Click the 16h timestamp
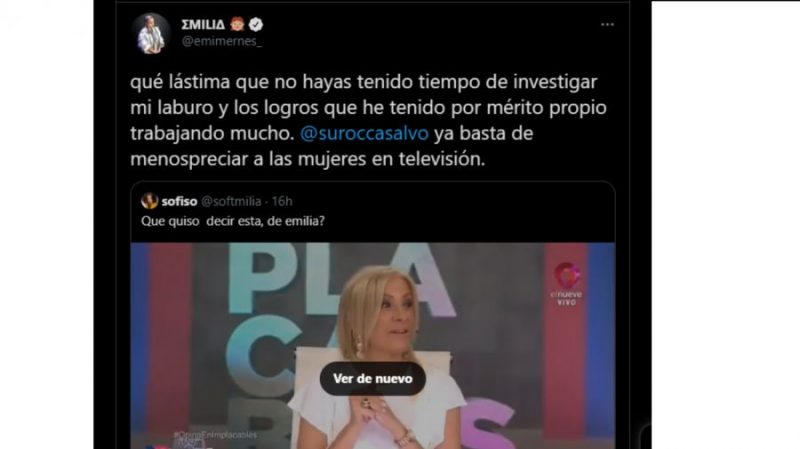The image size is (800, 449). [282, 202]
